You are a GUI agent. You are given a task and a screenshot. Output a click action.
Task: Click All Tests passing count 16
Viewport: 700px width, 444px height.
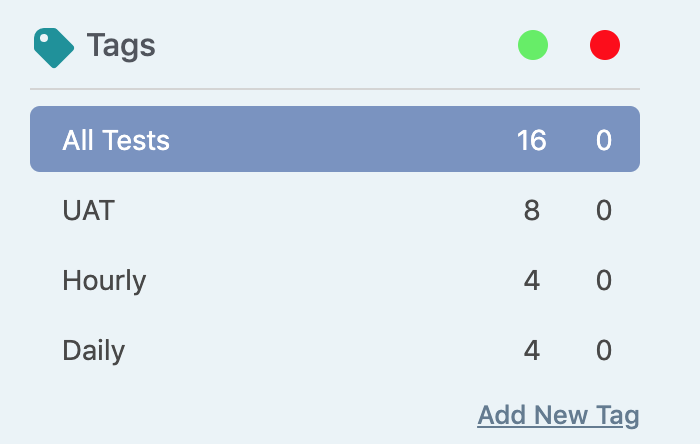(532, 140)
